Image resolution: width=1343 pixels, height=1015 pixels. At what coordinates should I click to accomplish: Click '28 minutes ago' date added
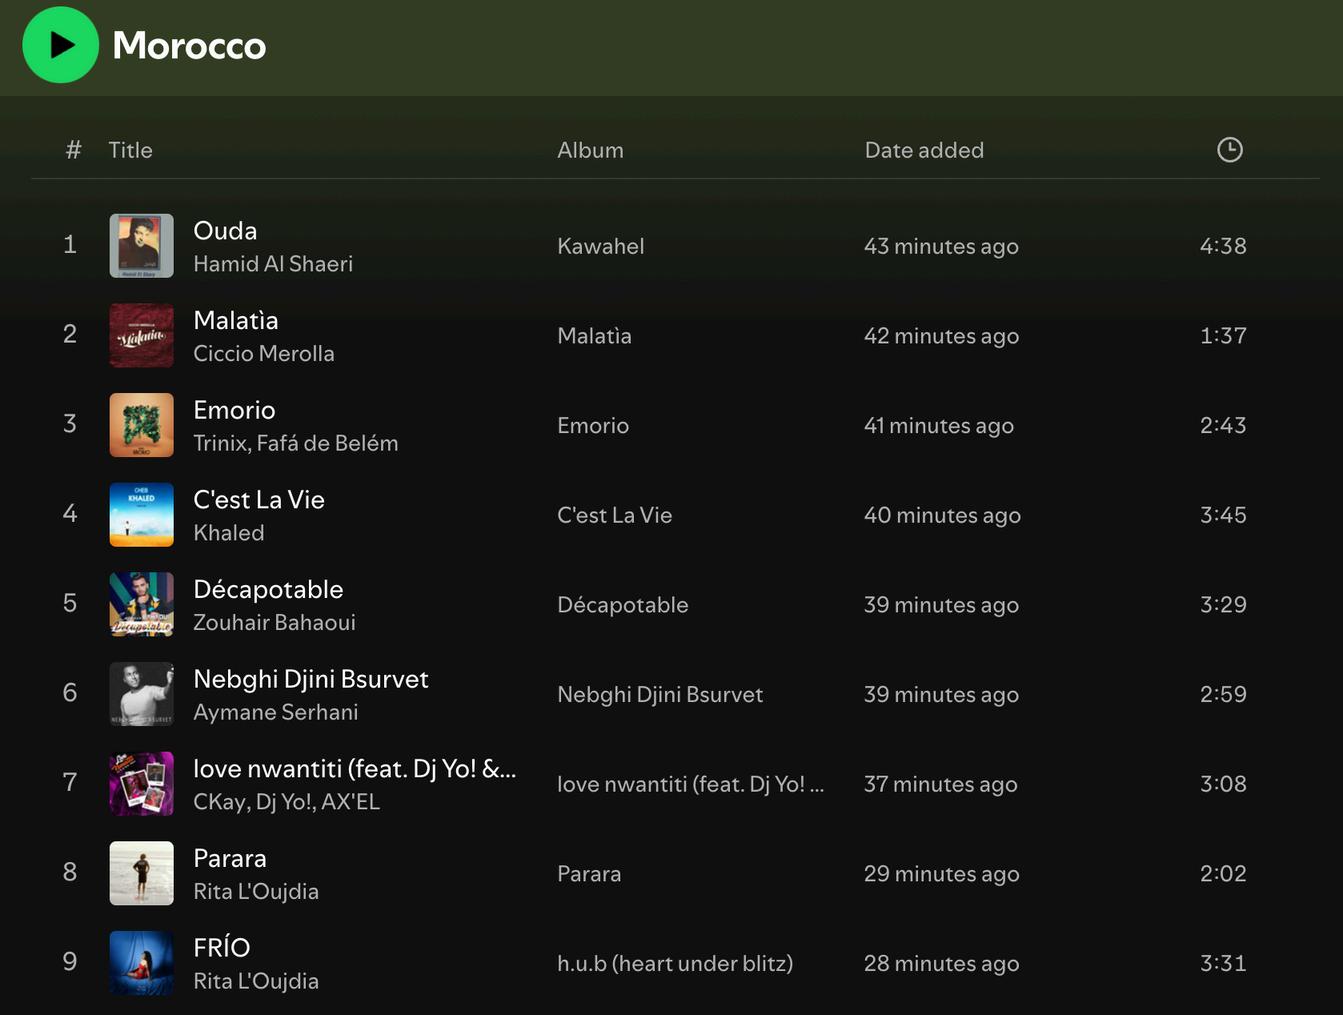(x=941, y=963)
